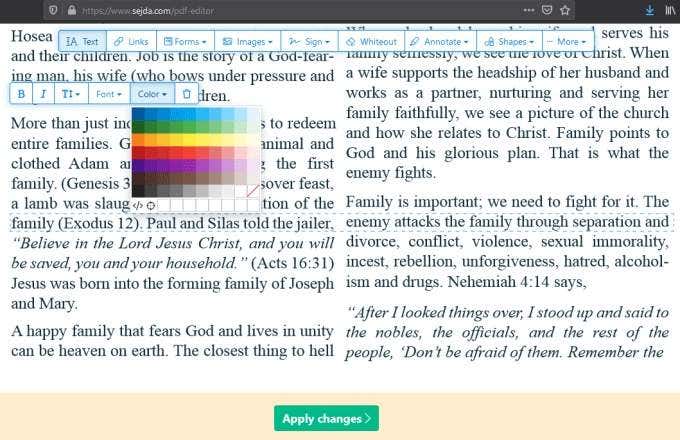Delete text with the trash icon
Viewport: 680px width, 440px height.
186,94
